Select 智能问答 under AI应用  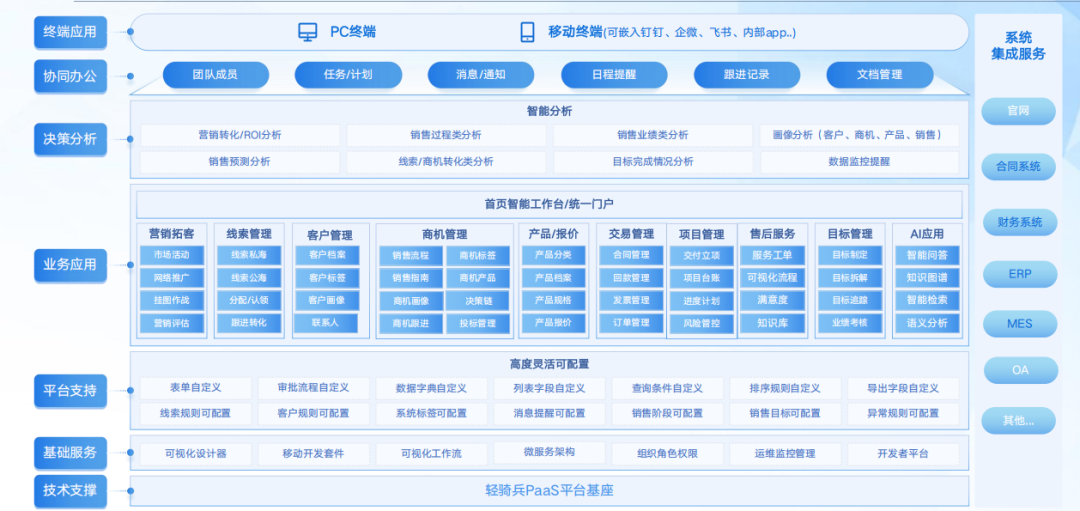(926, 255)
